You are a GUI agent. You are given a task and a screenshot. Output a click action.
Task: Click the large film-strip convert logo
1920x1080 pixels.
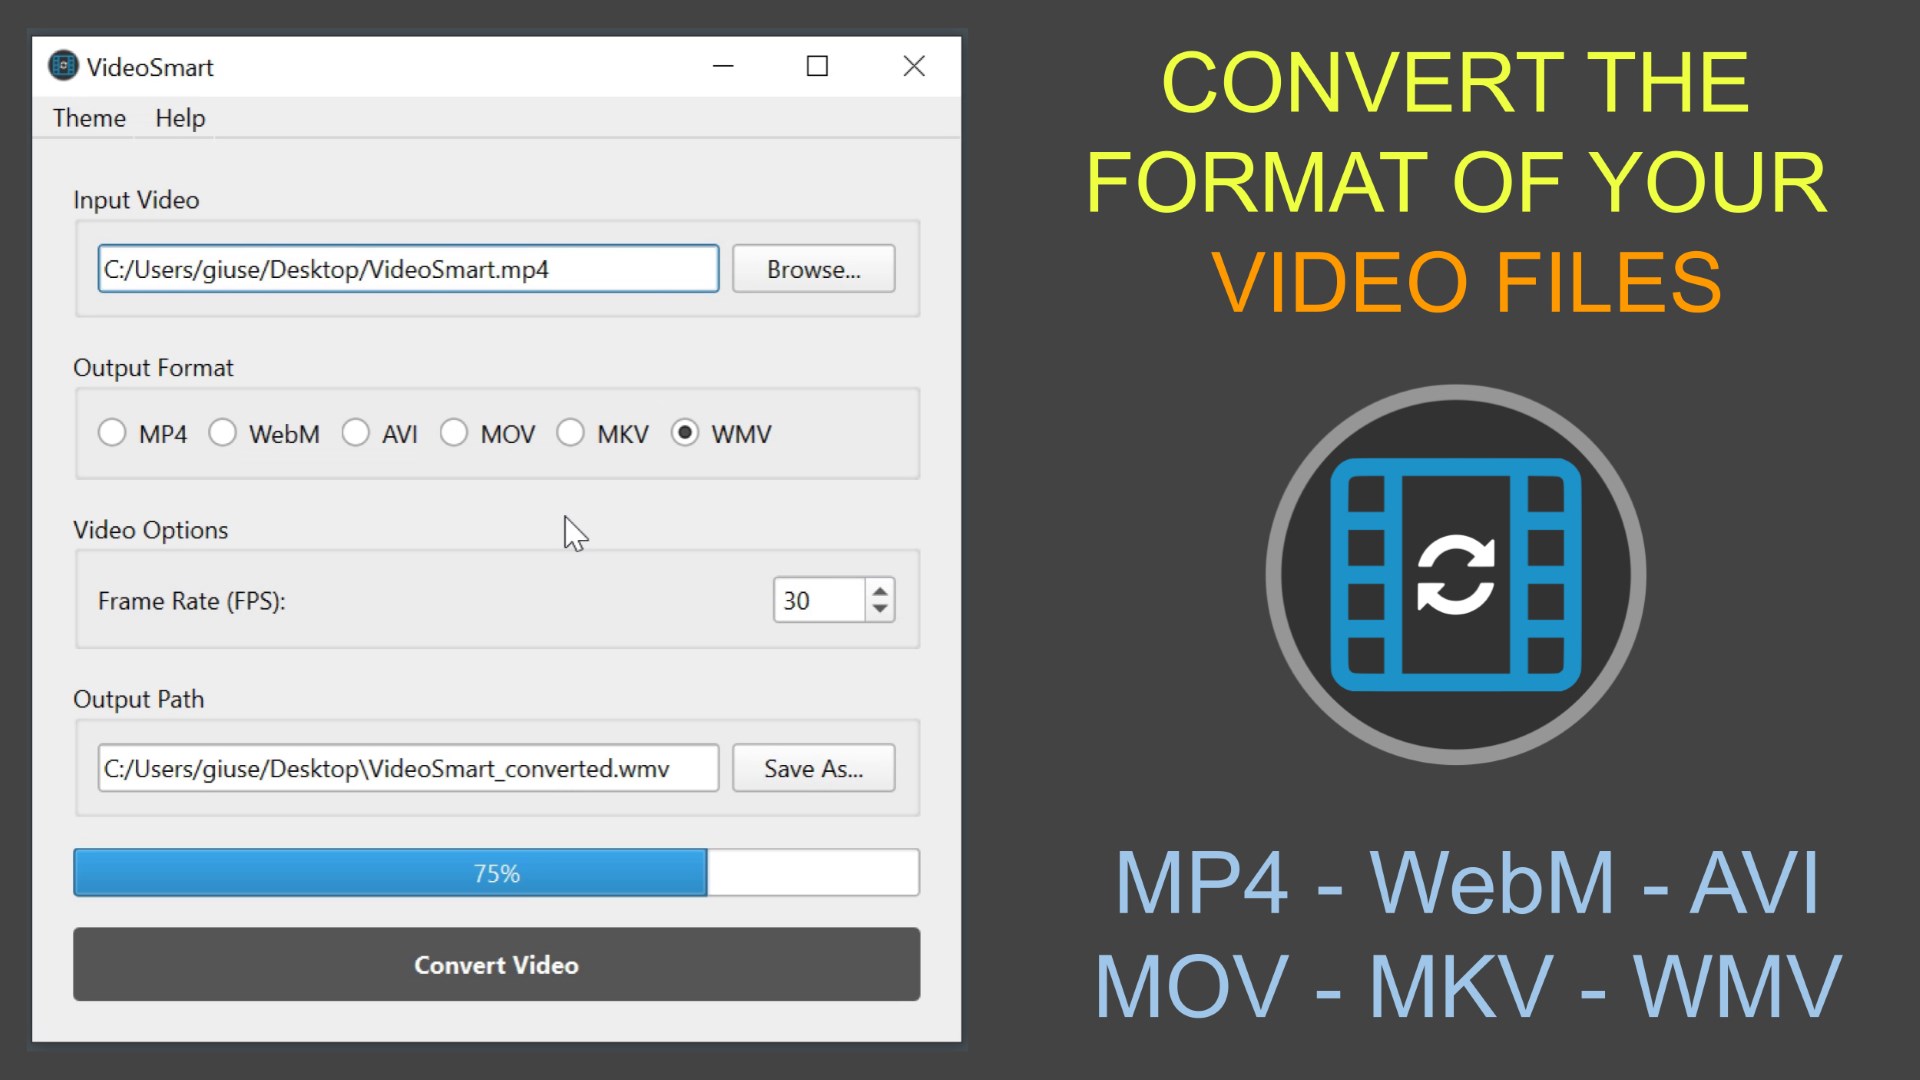click(x=1455, y=574)
